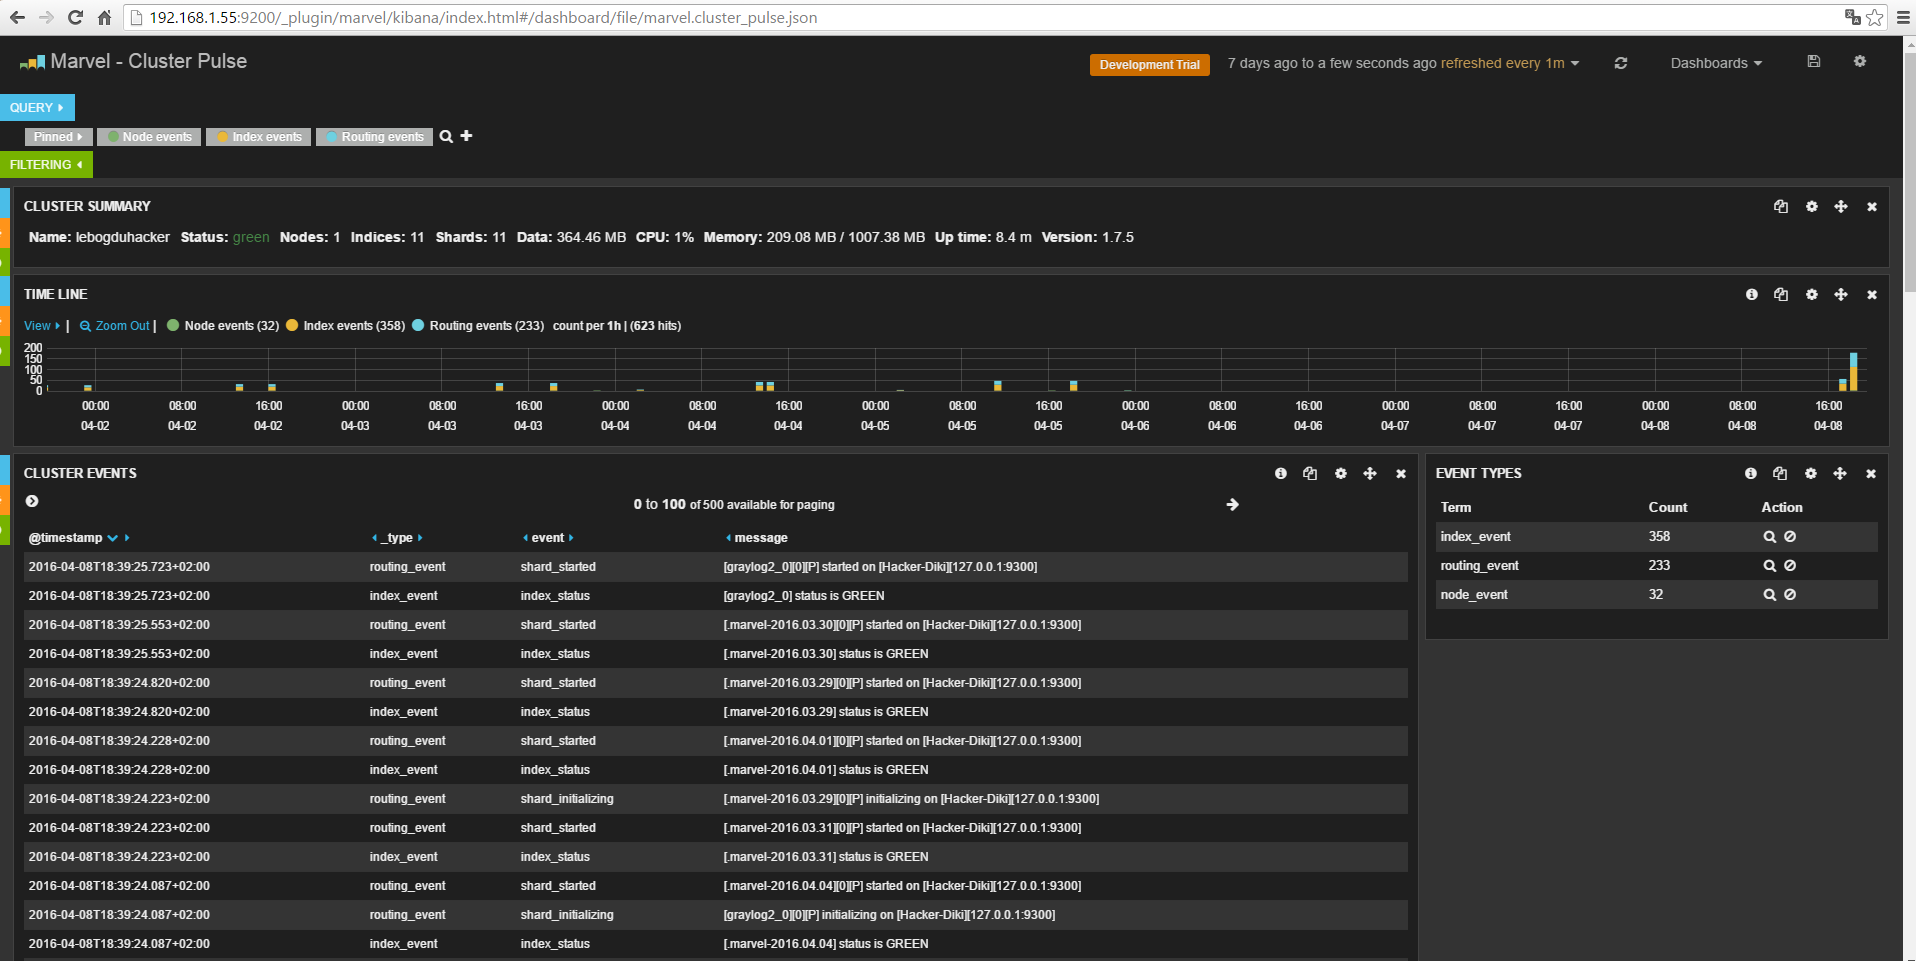This screenshot has width=1916, height=961.
Task: Remove the Time Line panel
Action: tap(1872, 295)
